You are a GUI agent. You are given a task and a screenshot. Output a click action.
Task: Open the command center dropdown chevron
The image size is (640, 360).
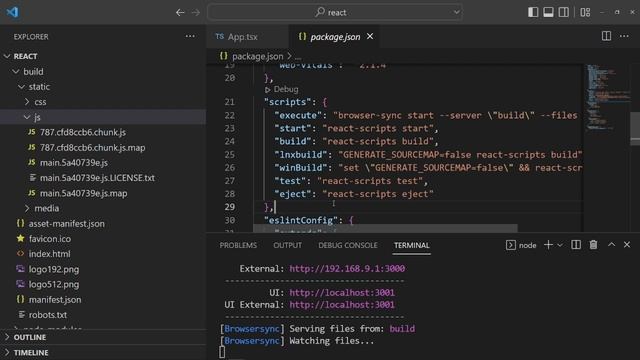(456, 12)
